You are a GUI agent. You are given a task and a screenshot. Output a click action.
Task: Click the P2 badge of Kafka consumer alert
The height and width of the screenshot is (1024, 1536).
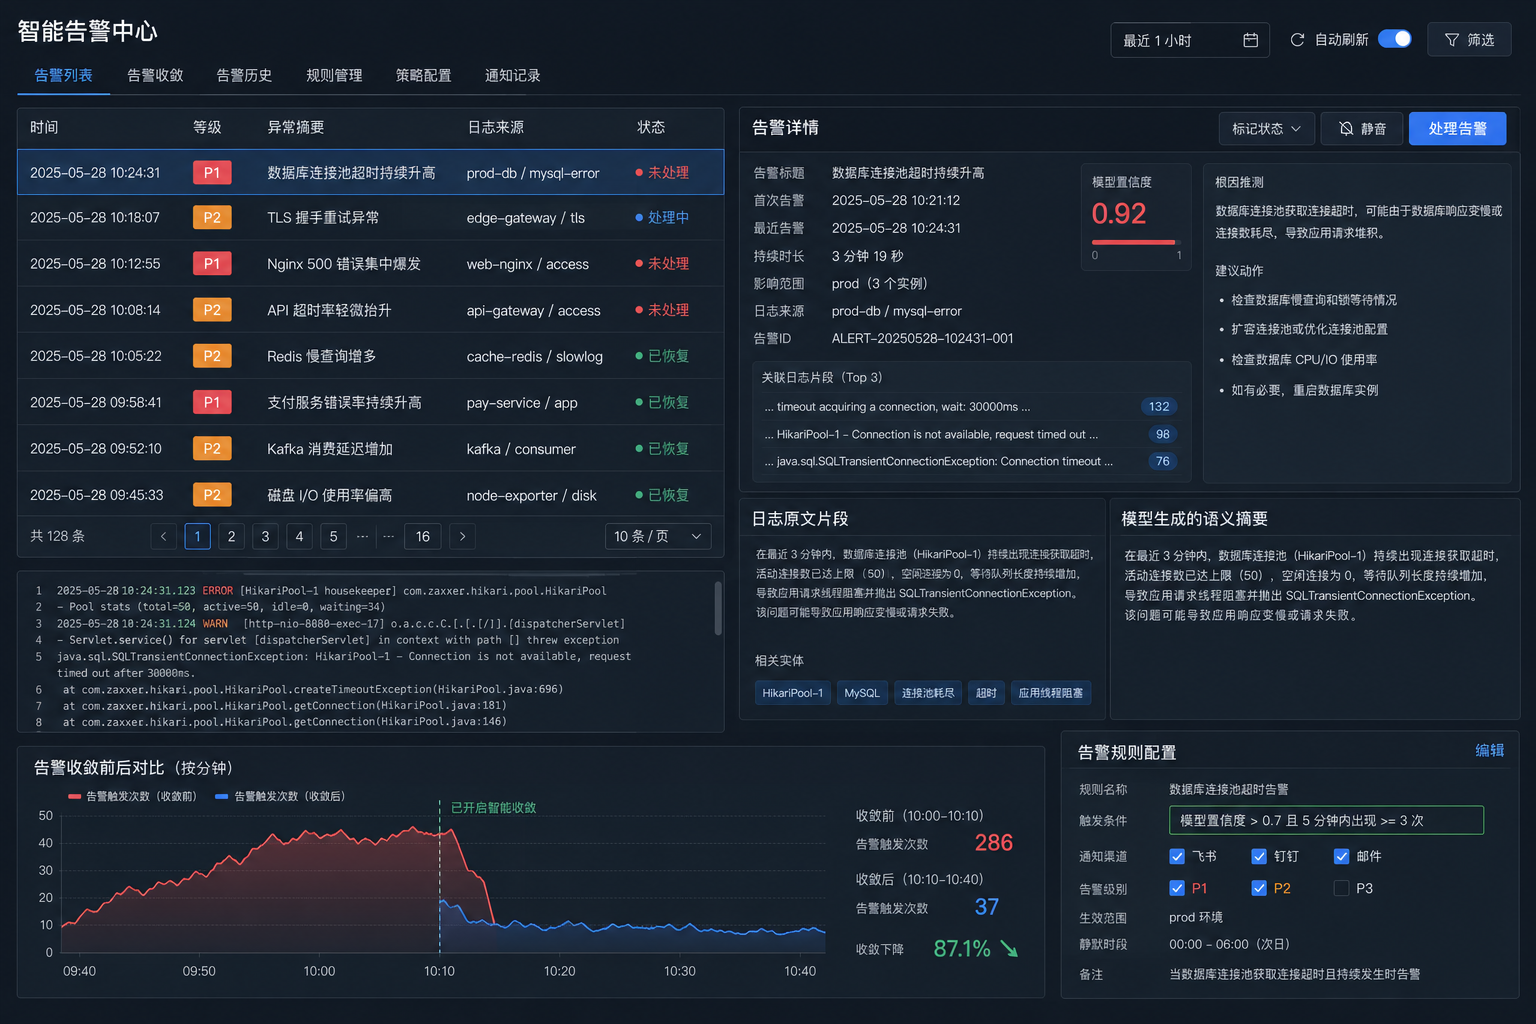coord(212,449)
